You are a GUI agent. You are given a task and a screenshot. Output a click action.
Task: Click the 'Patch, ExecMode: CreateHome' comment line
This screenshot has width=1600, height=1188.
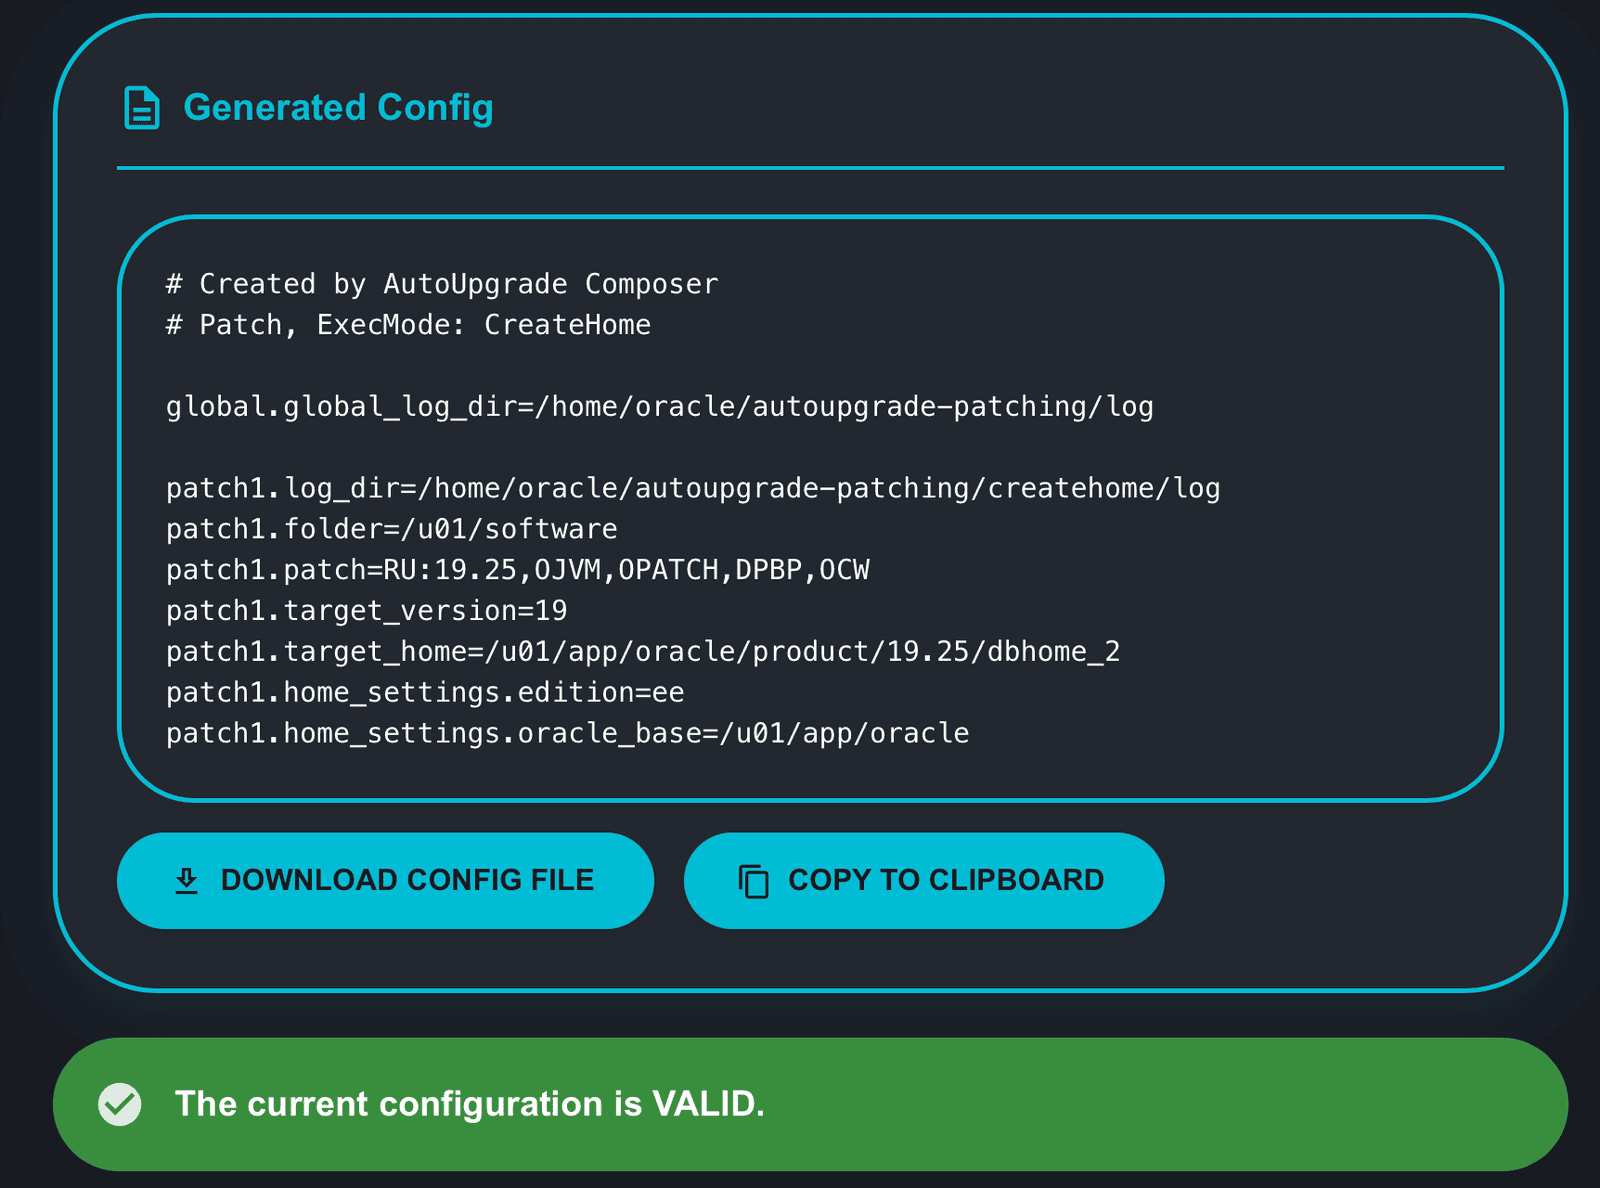click(408, 325)
